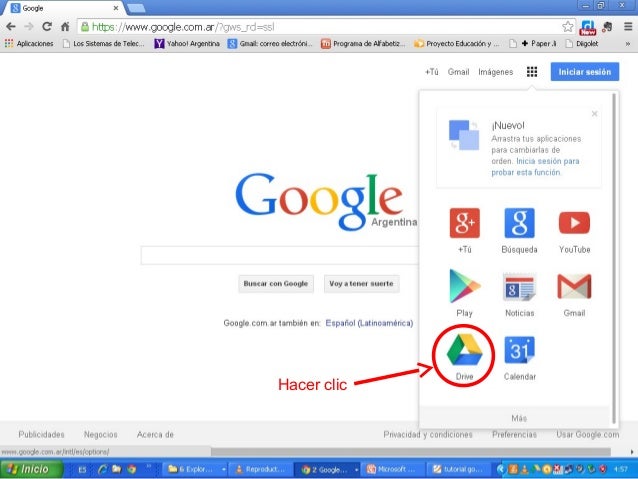Viewport: 638px width, 479px height.
Task: Open the Aplicaciones bookmarks shortcut
Action: pos(29,43)
